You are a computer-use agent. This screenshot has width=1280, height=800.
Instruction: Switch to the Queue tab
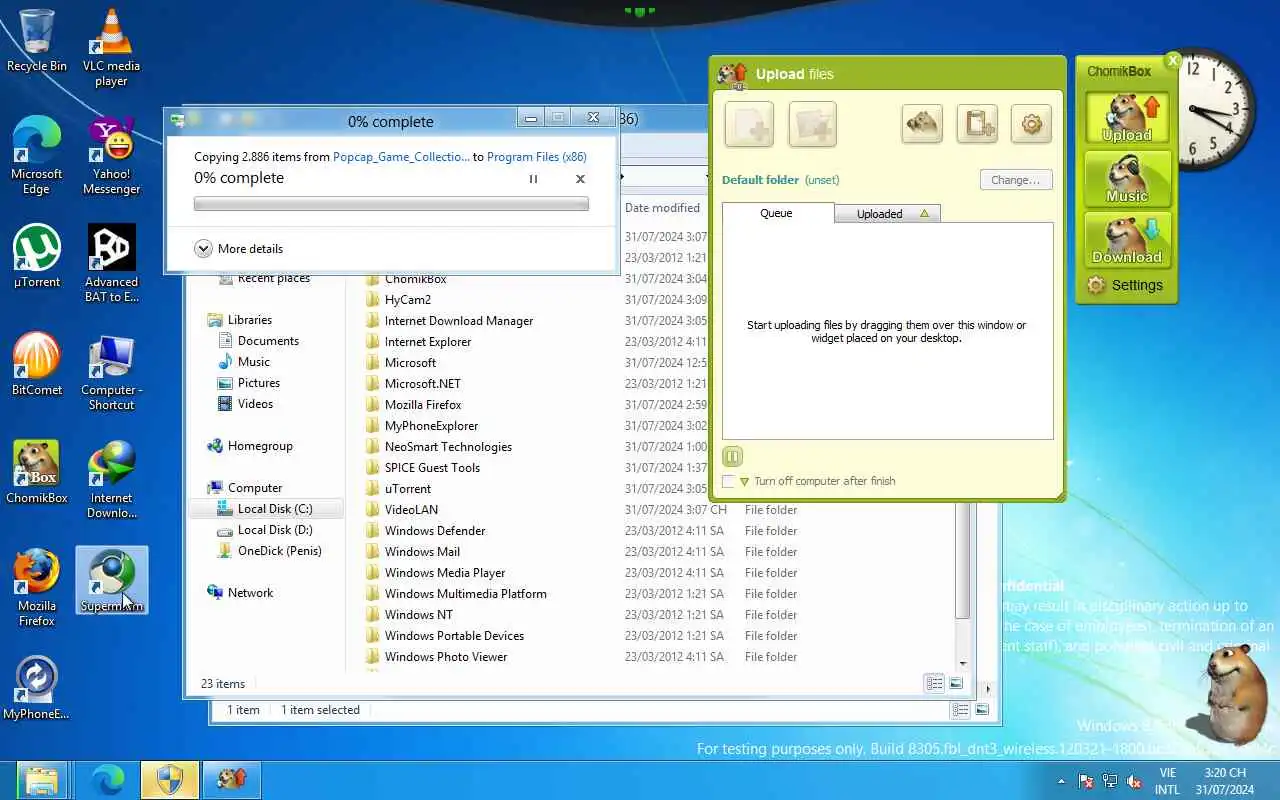coord(777,213)
